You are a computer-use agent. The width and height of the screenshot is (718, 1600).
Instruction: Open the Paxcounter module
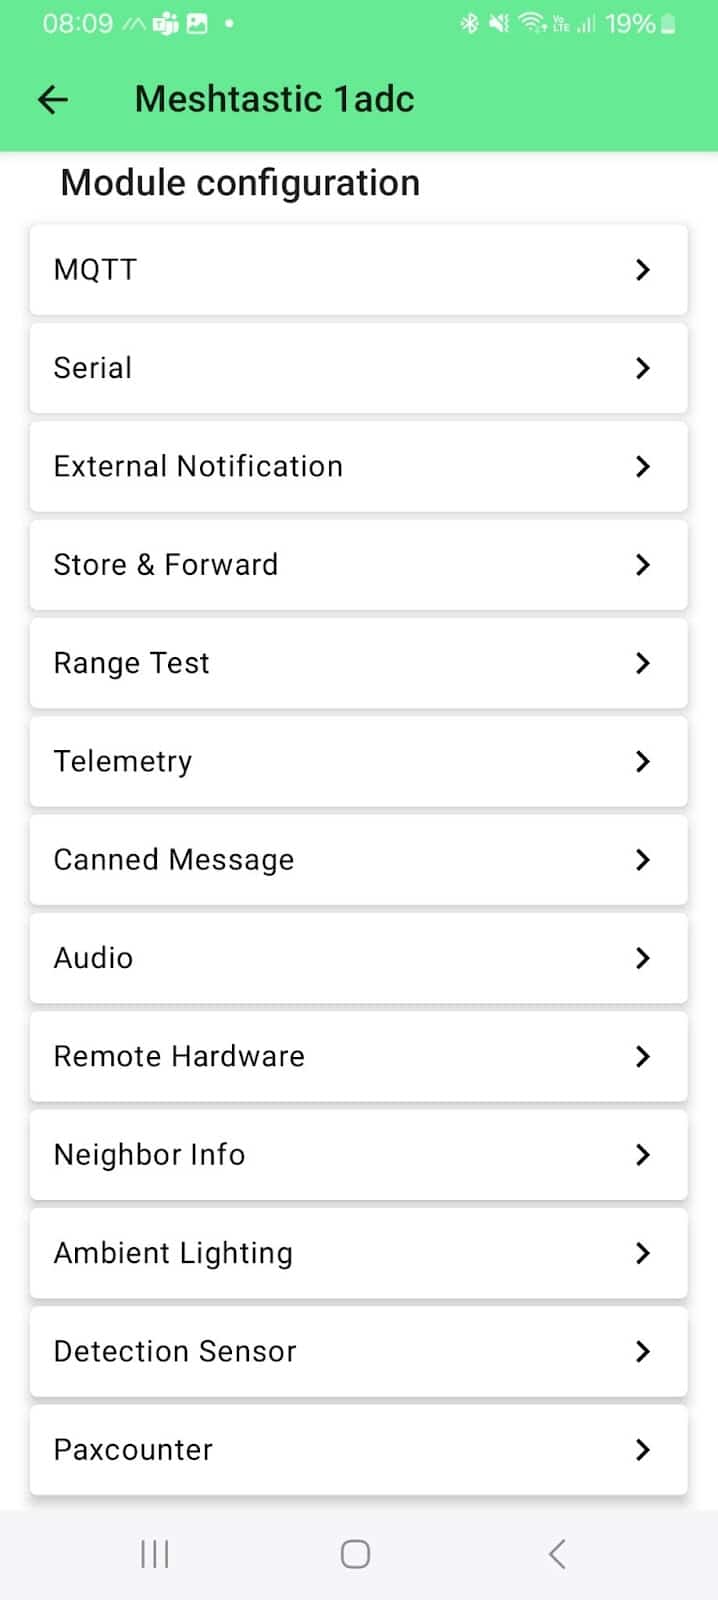(x=358, y=1450)
